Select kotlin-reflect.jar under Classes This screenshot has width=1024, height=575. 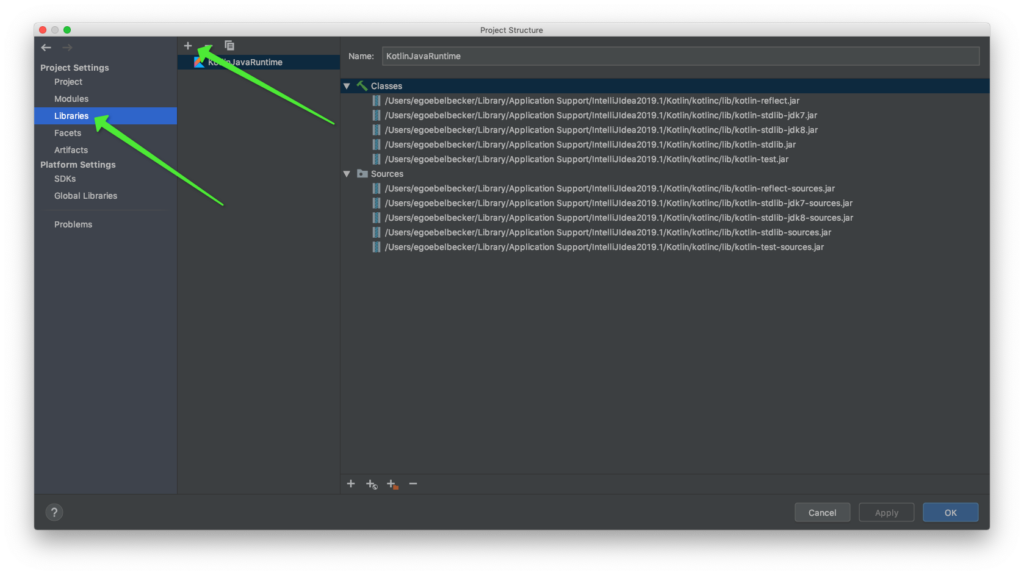[x=592, y=101]
